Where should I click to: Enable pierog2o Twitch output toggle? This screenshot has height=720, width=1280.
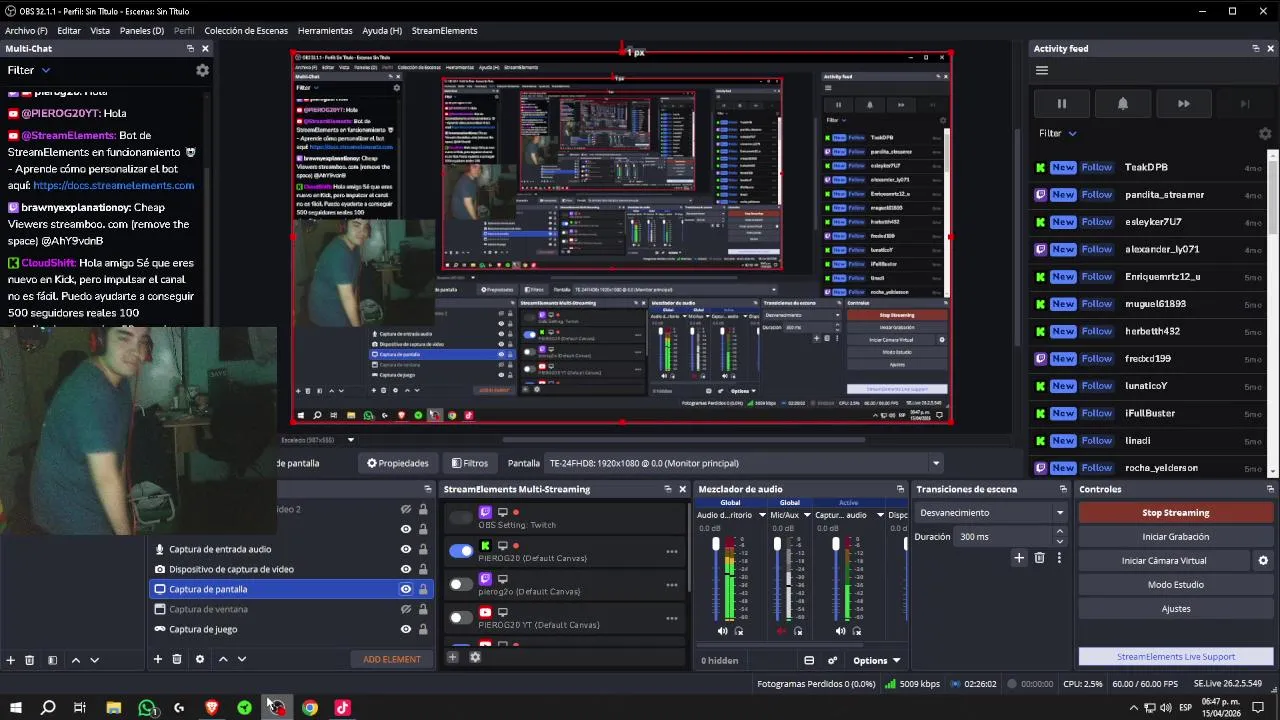pyautogui.click(x=461, y=584)
